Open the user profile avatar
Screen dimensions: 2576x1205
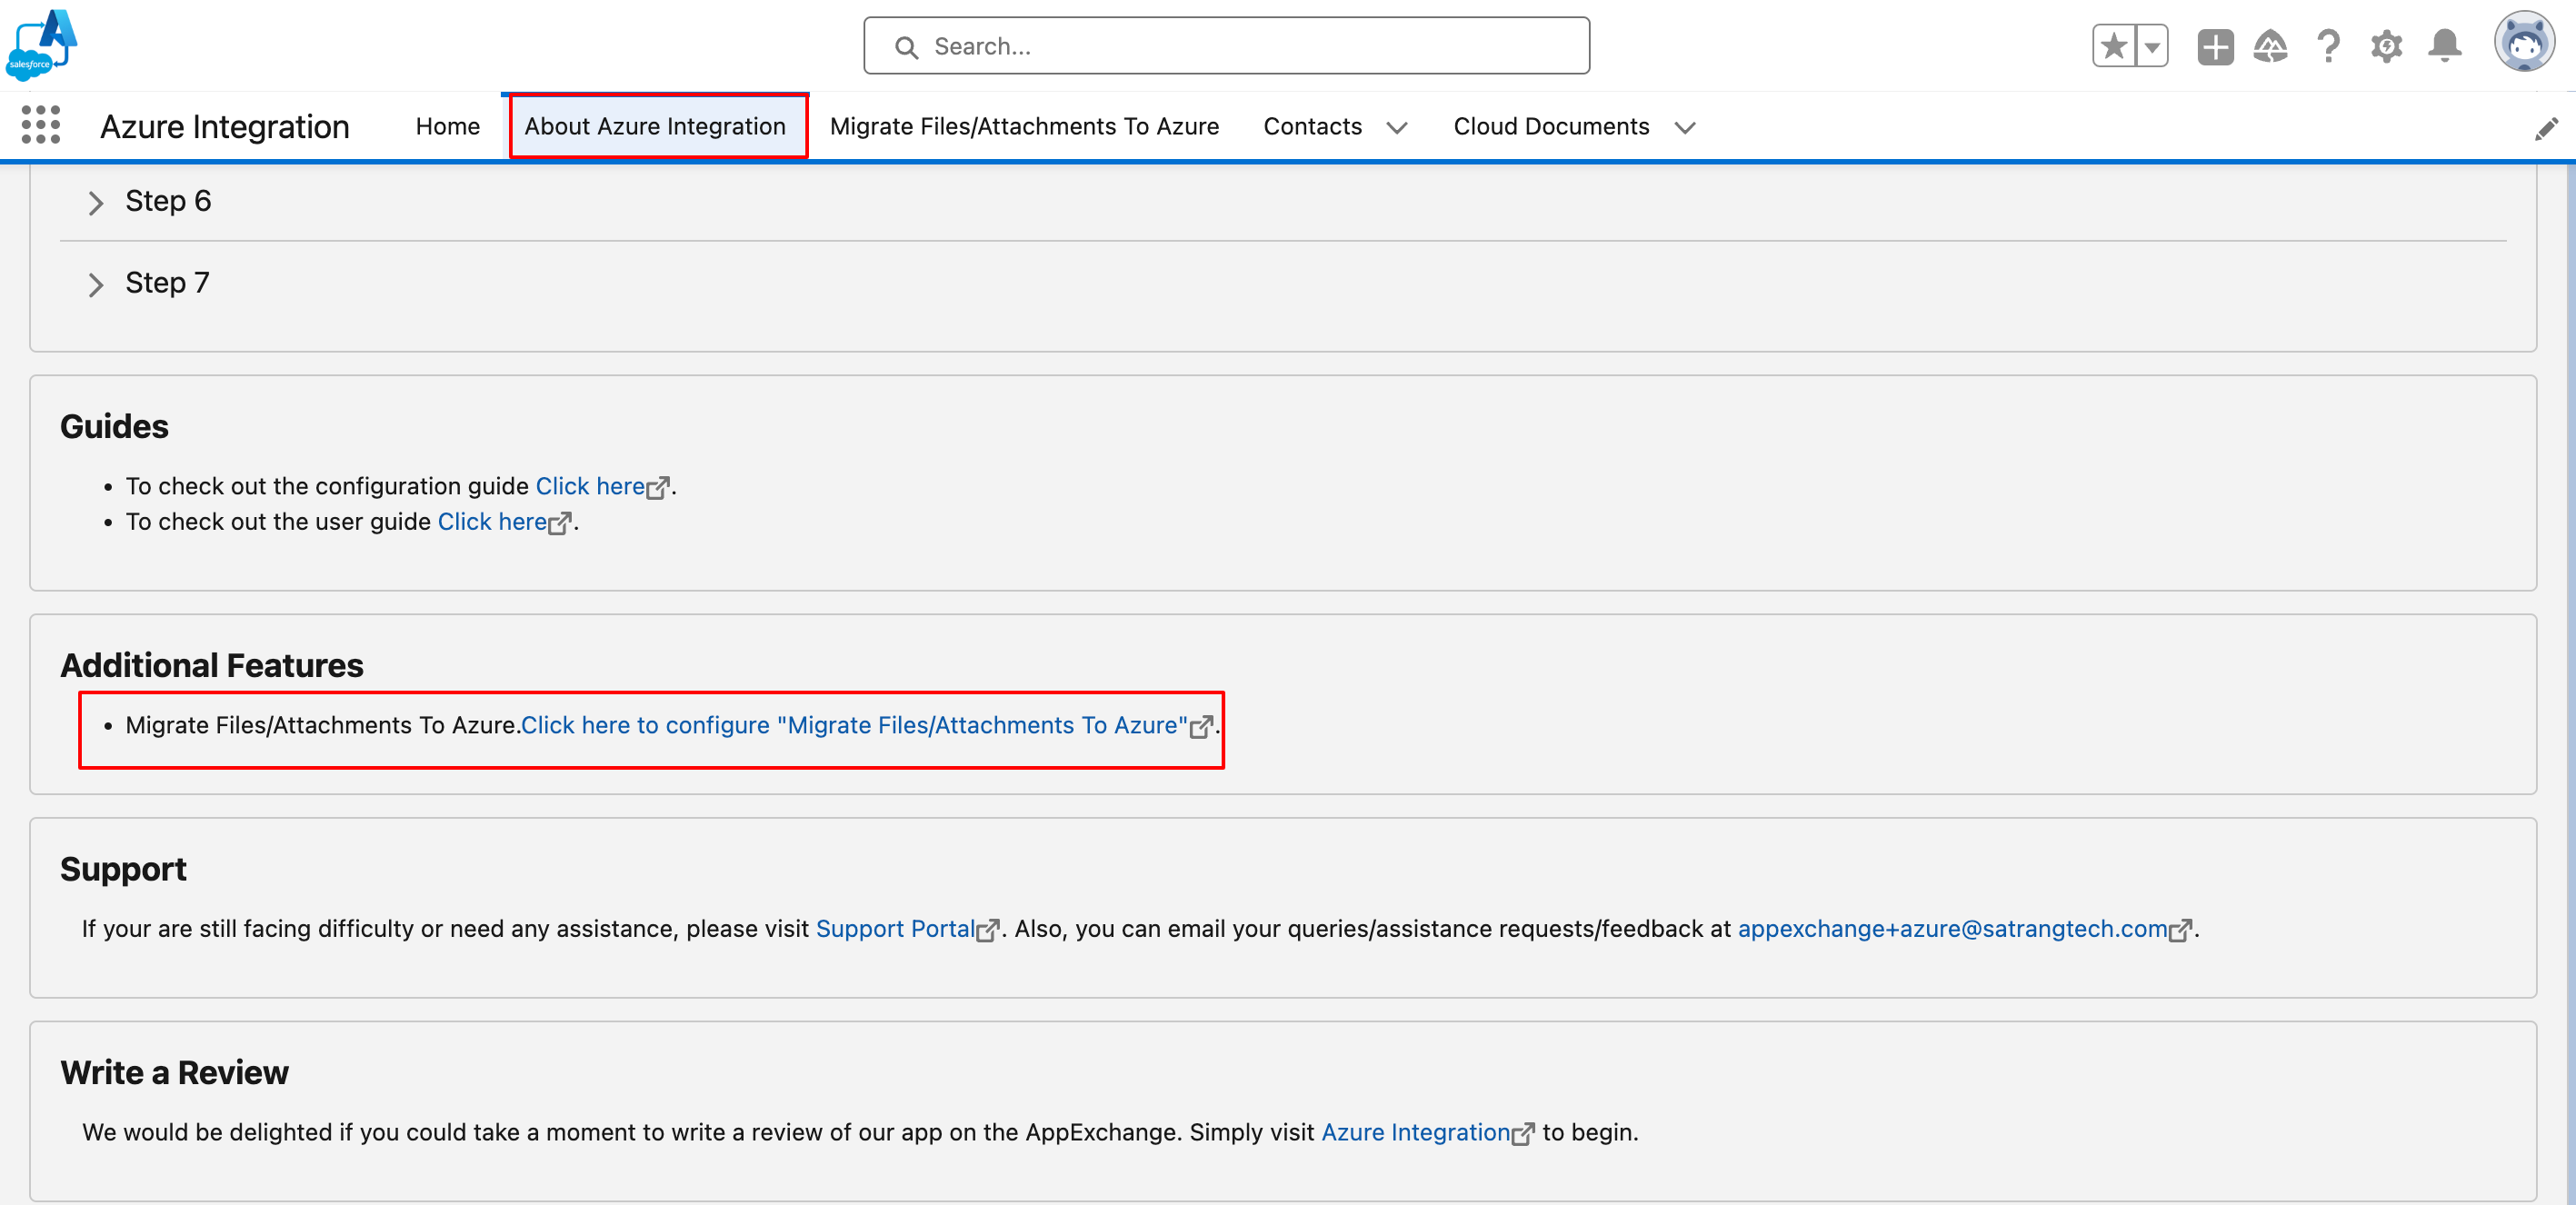pyautogui.click(x=2524, y=42)
